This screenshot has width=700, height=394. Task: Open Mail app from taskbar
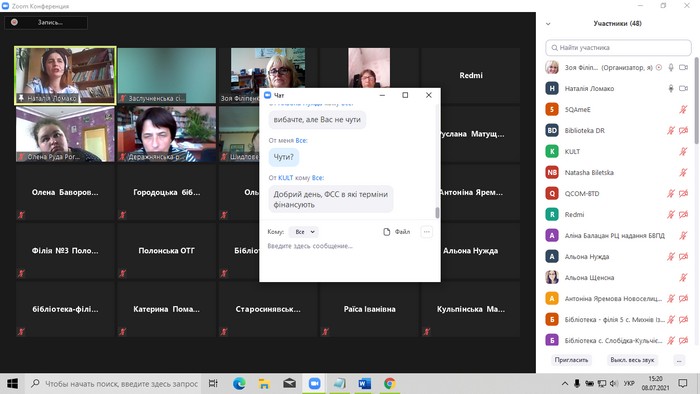click(x=289, y=384)
